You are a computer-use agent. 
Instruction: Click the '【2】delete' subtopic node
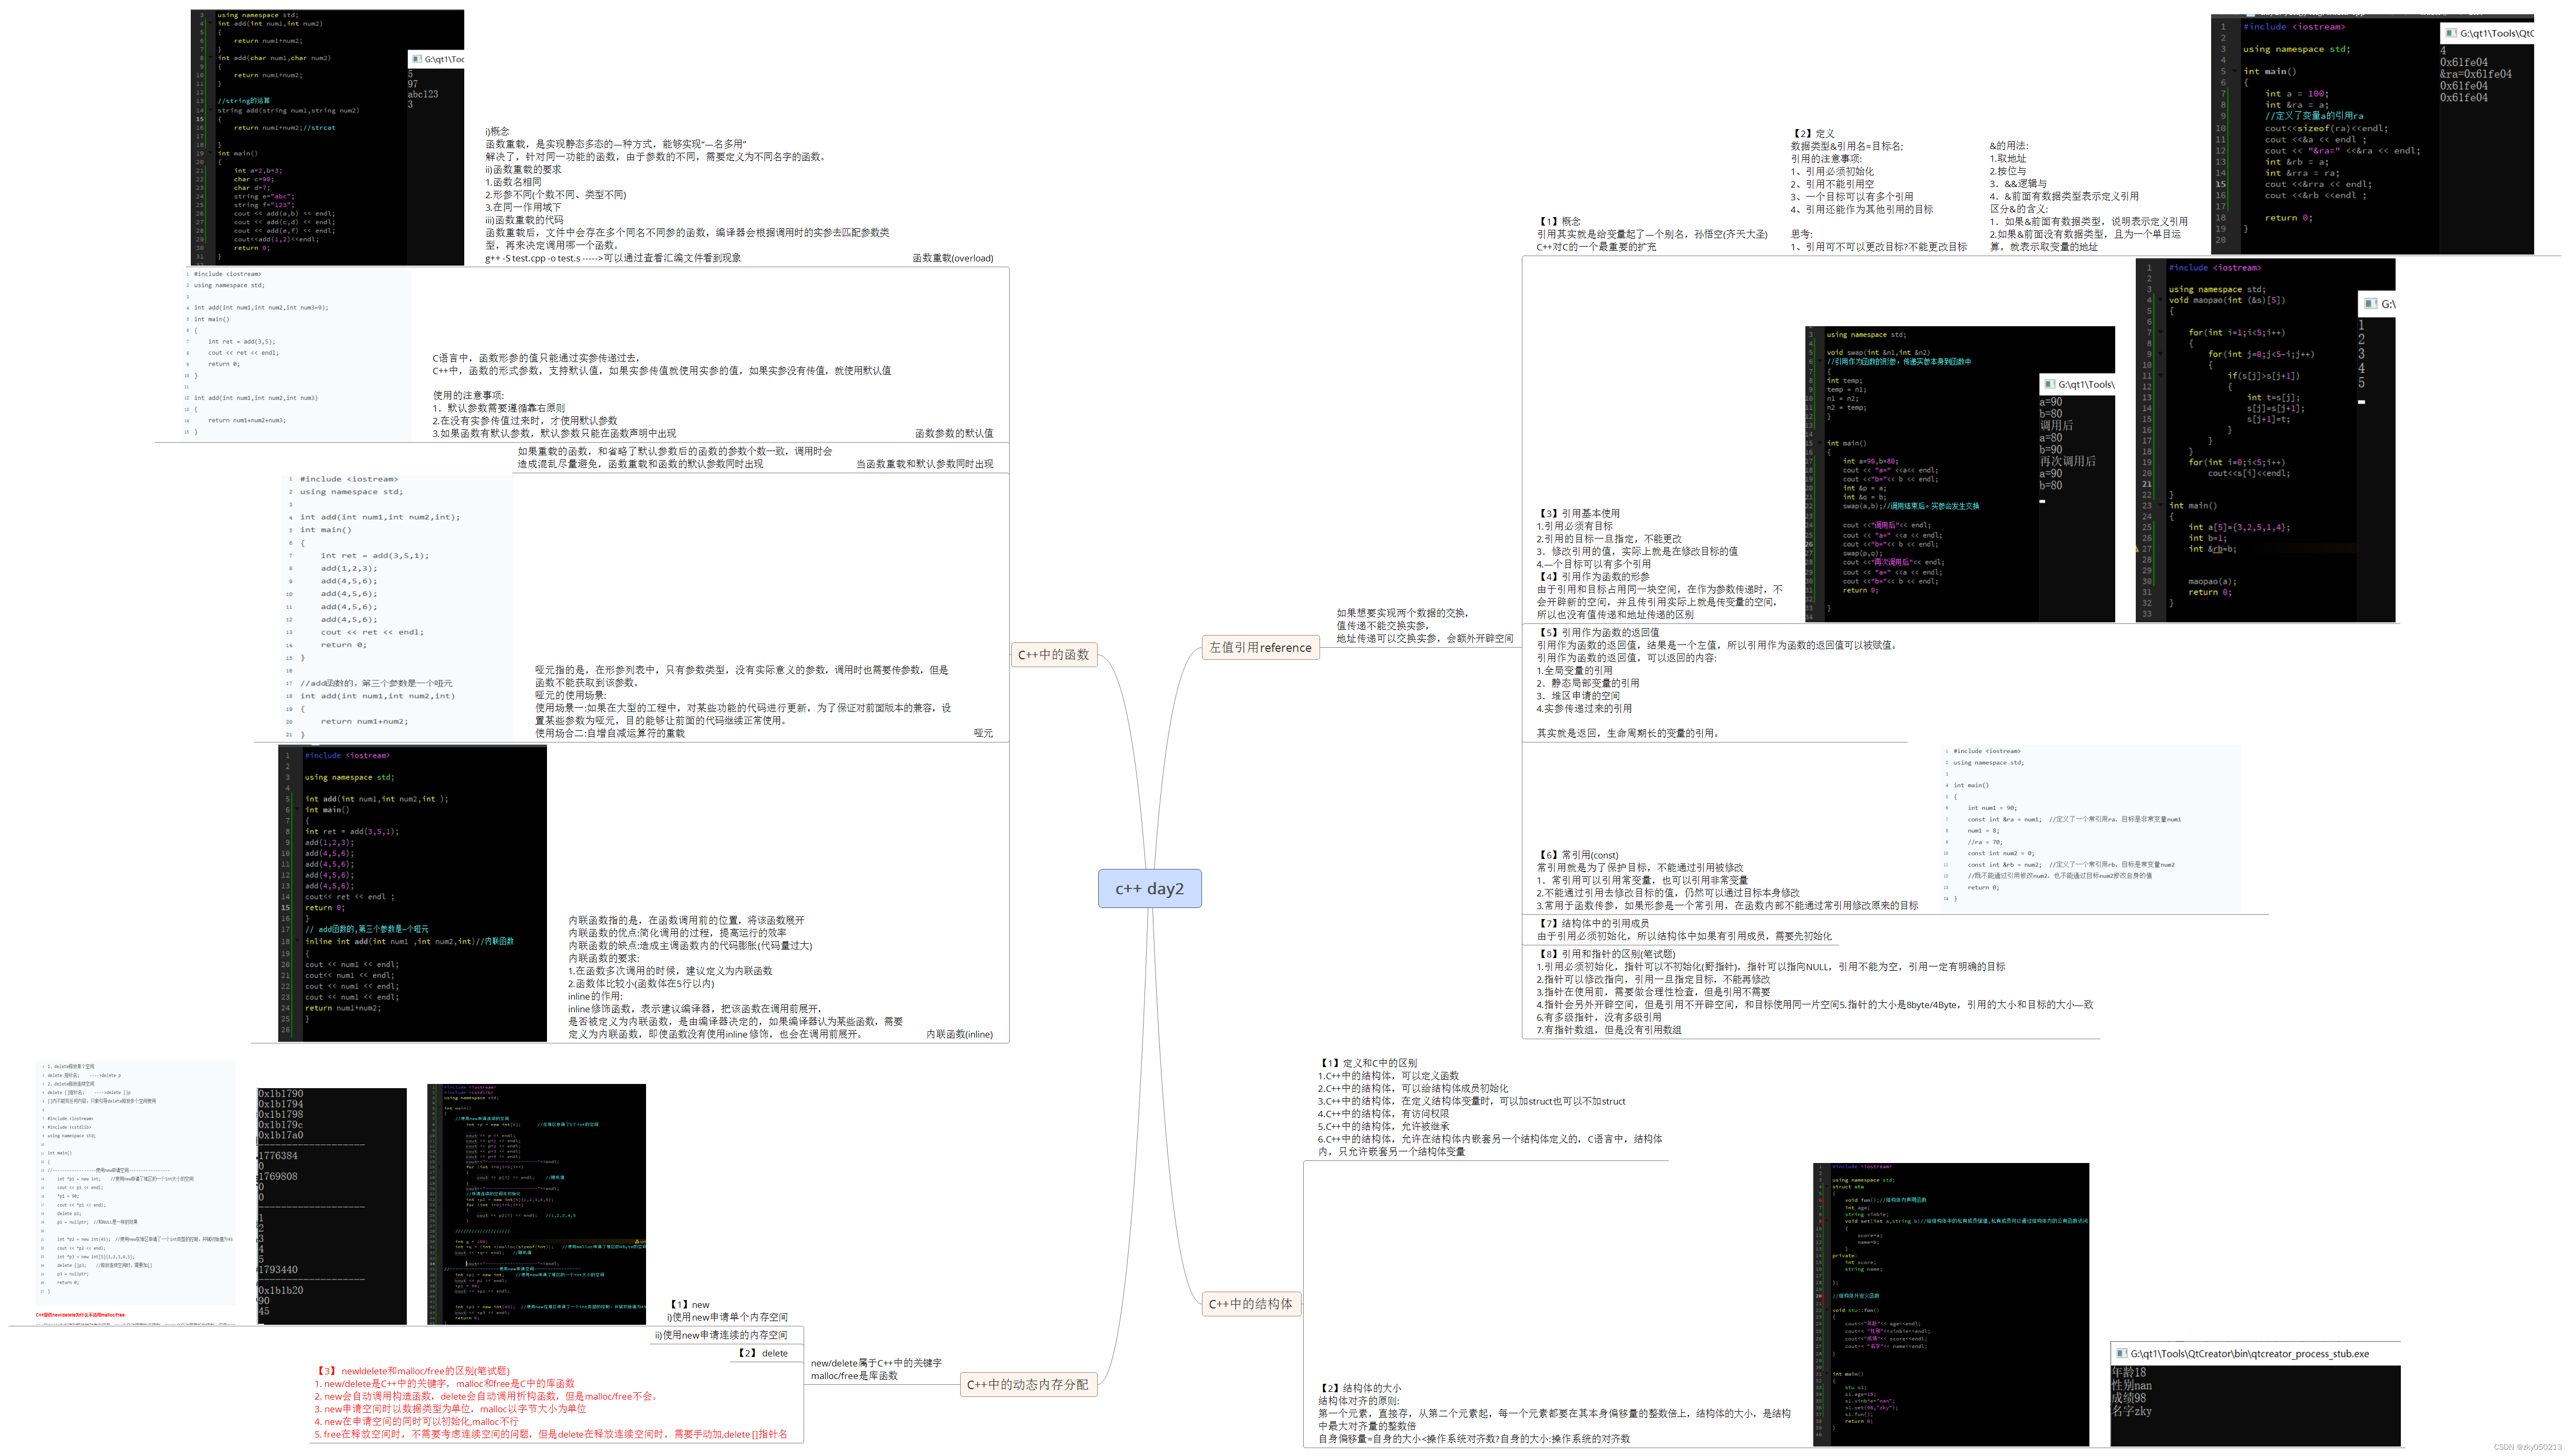763,1353
